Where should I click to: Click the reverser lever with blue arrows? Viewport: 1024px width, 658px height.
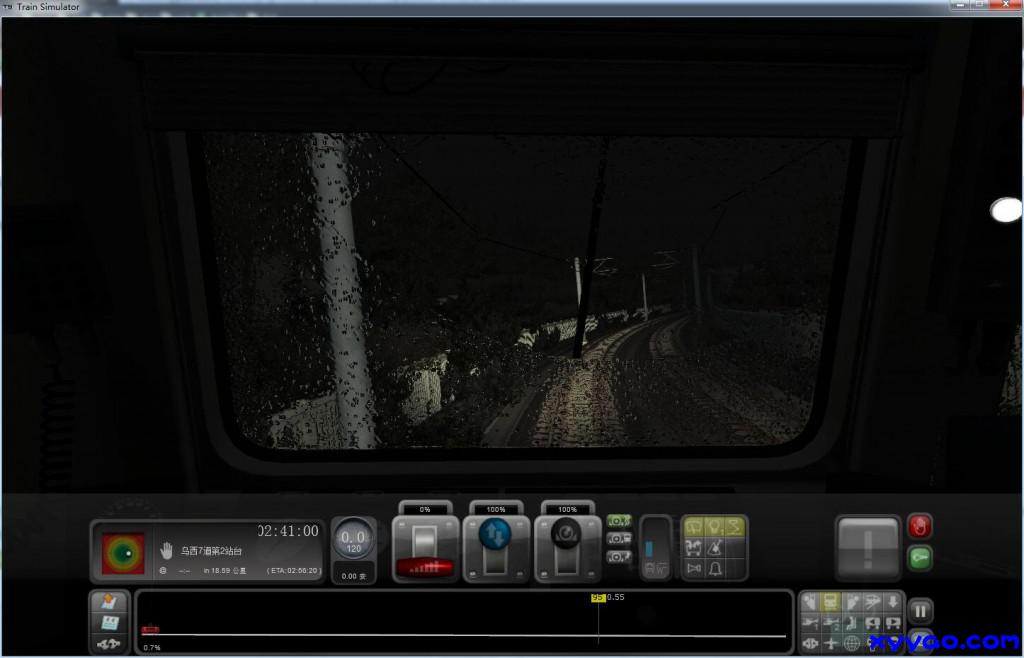(x=497, y=543)
